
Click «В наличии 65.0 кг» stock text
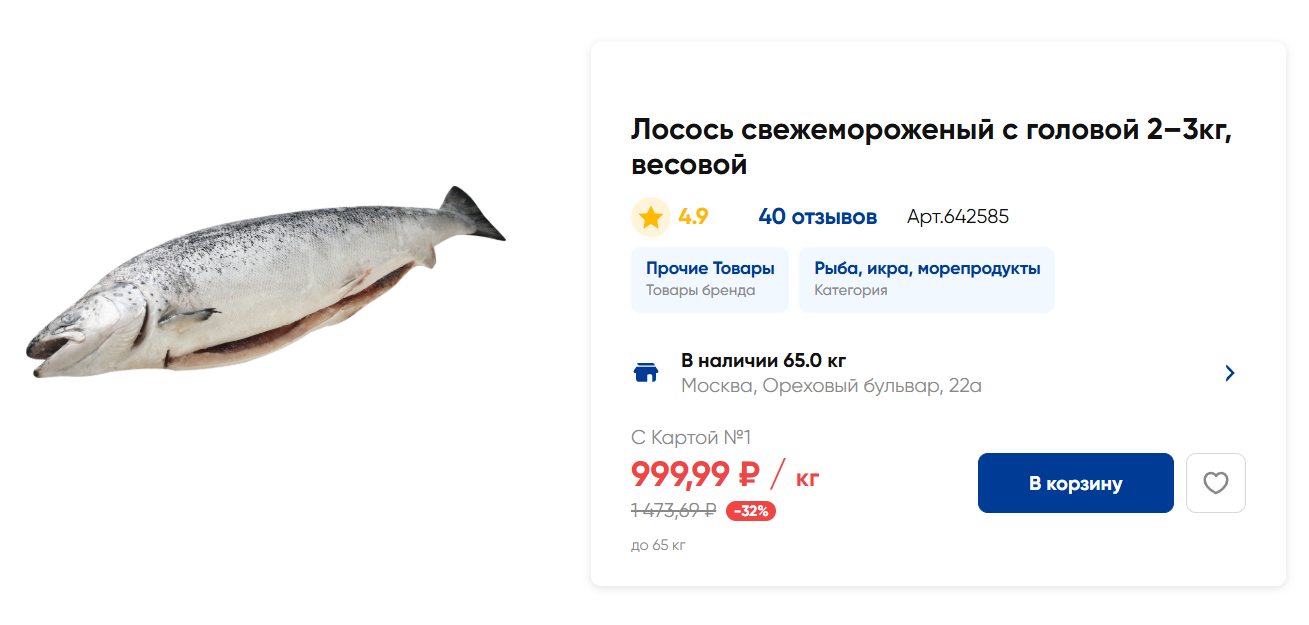point(763,361)
